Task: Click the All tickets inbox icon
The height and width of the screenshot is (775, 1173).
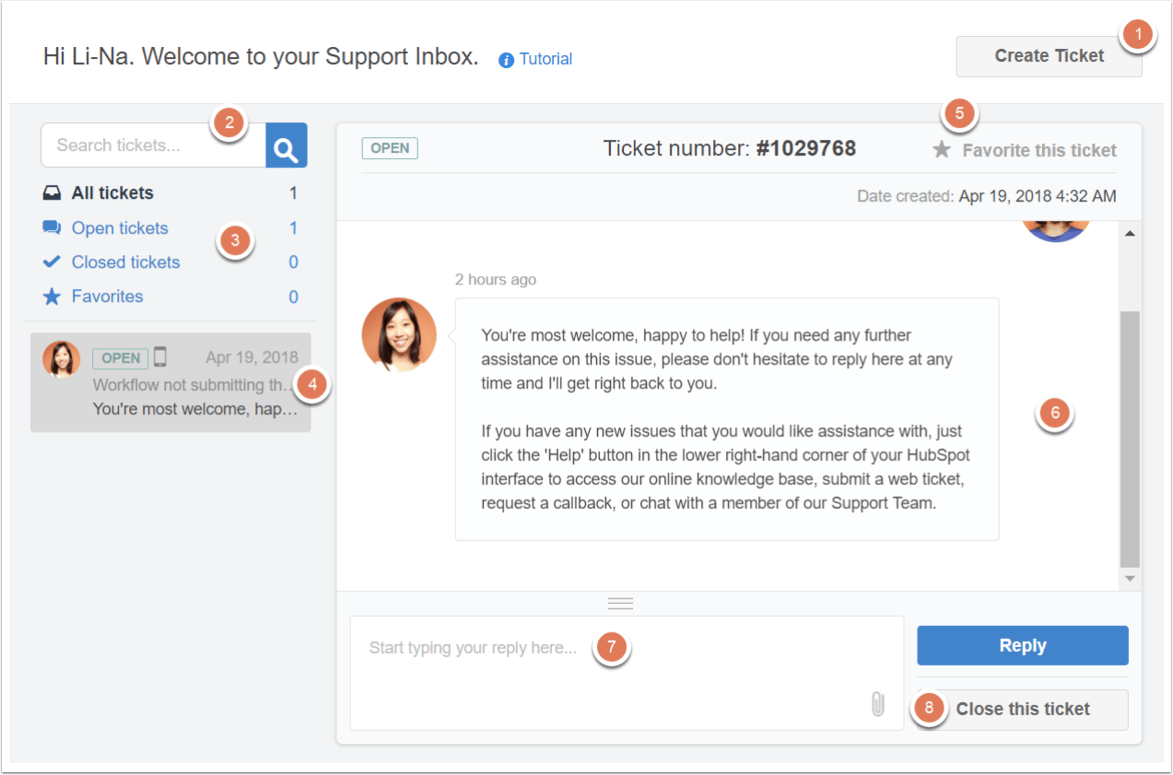Action: pos(52,193)
